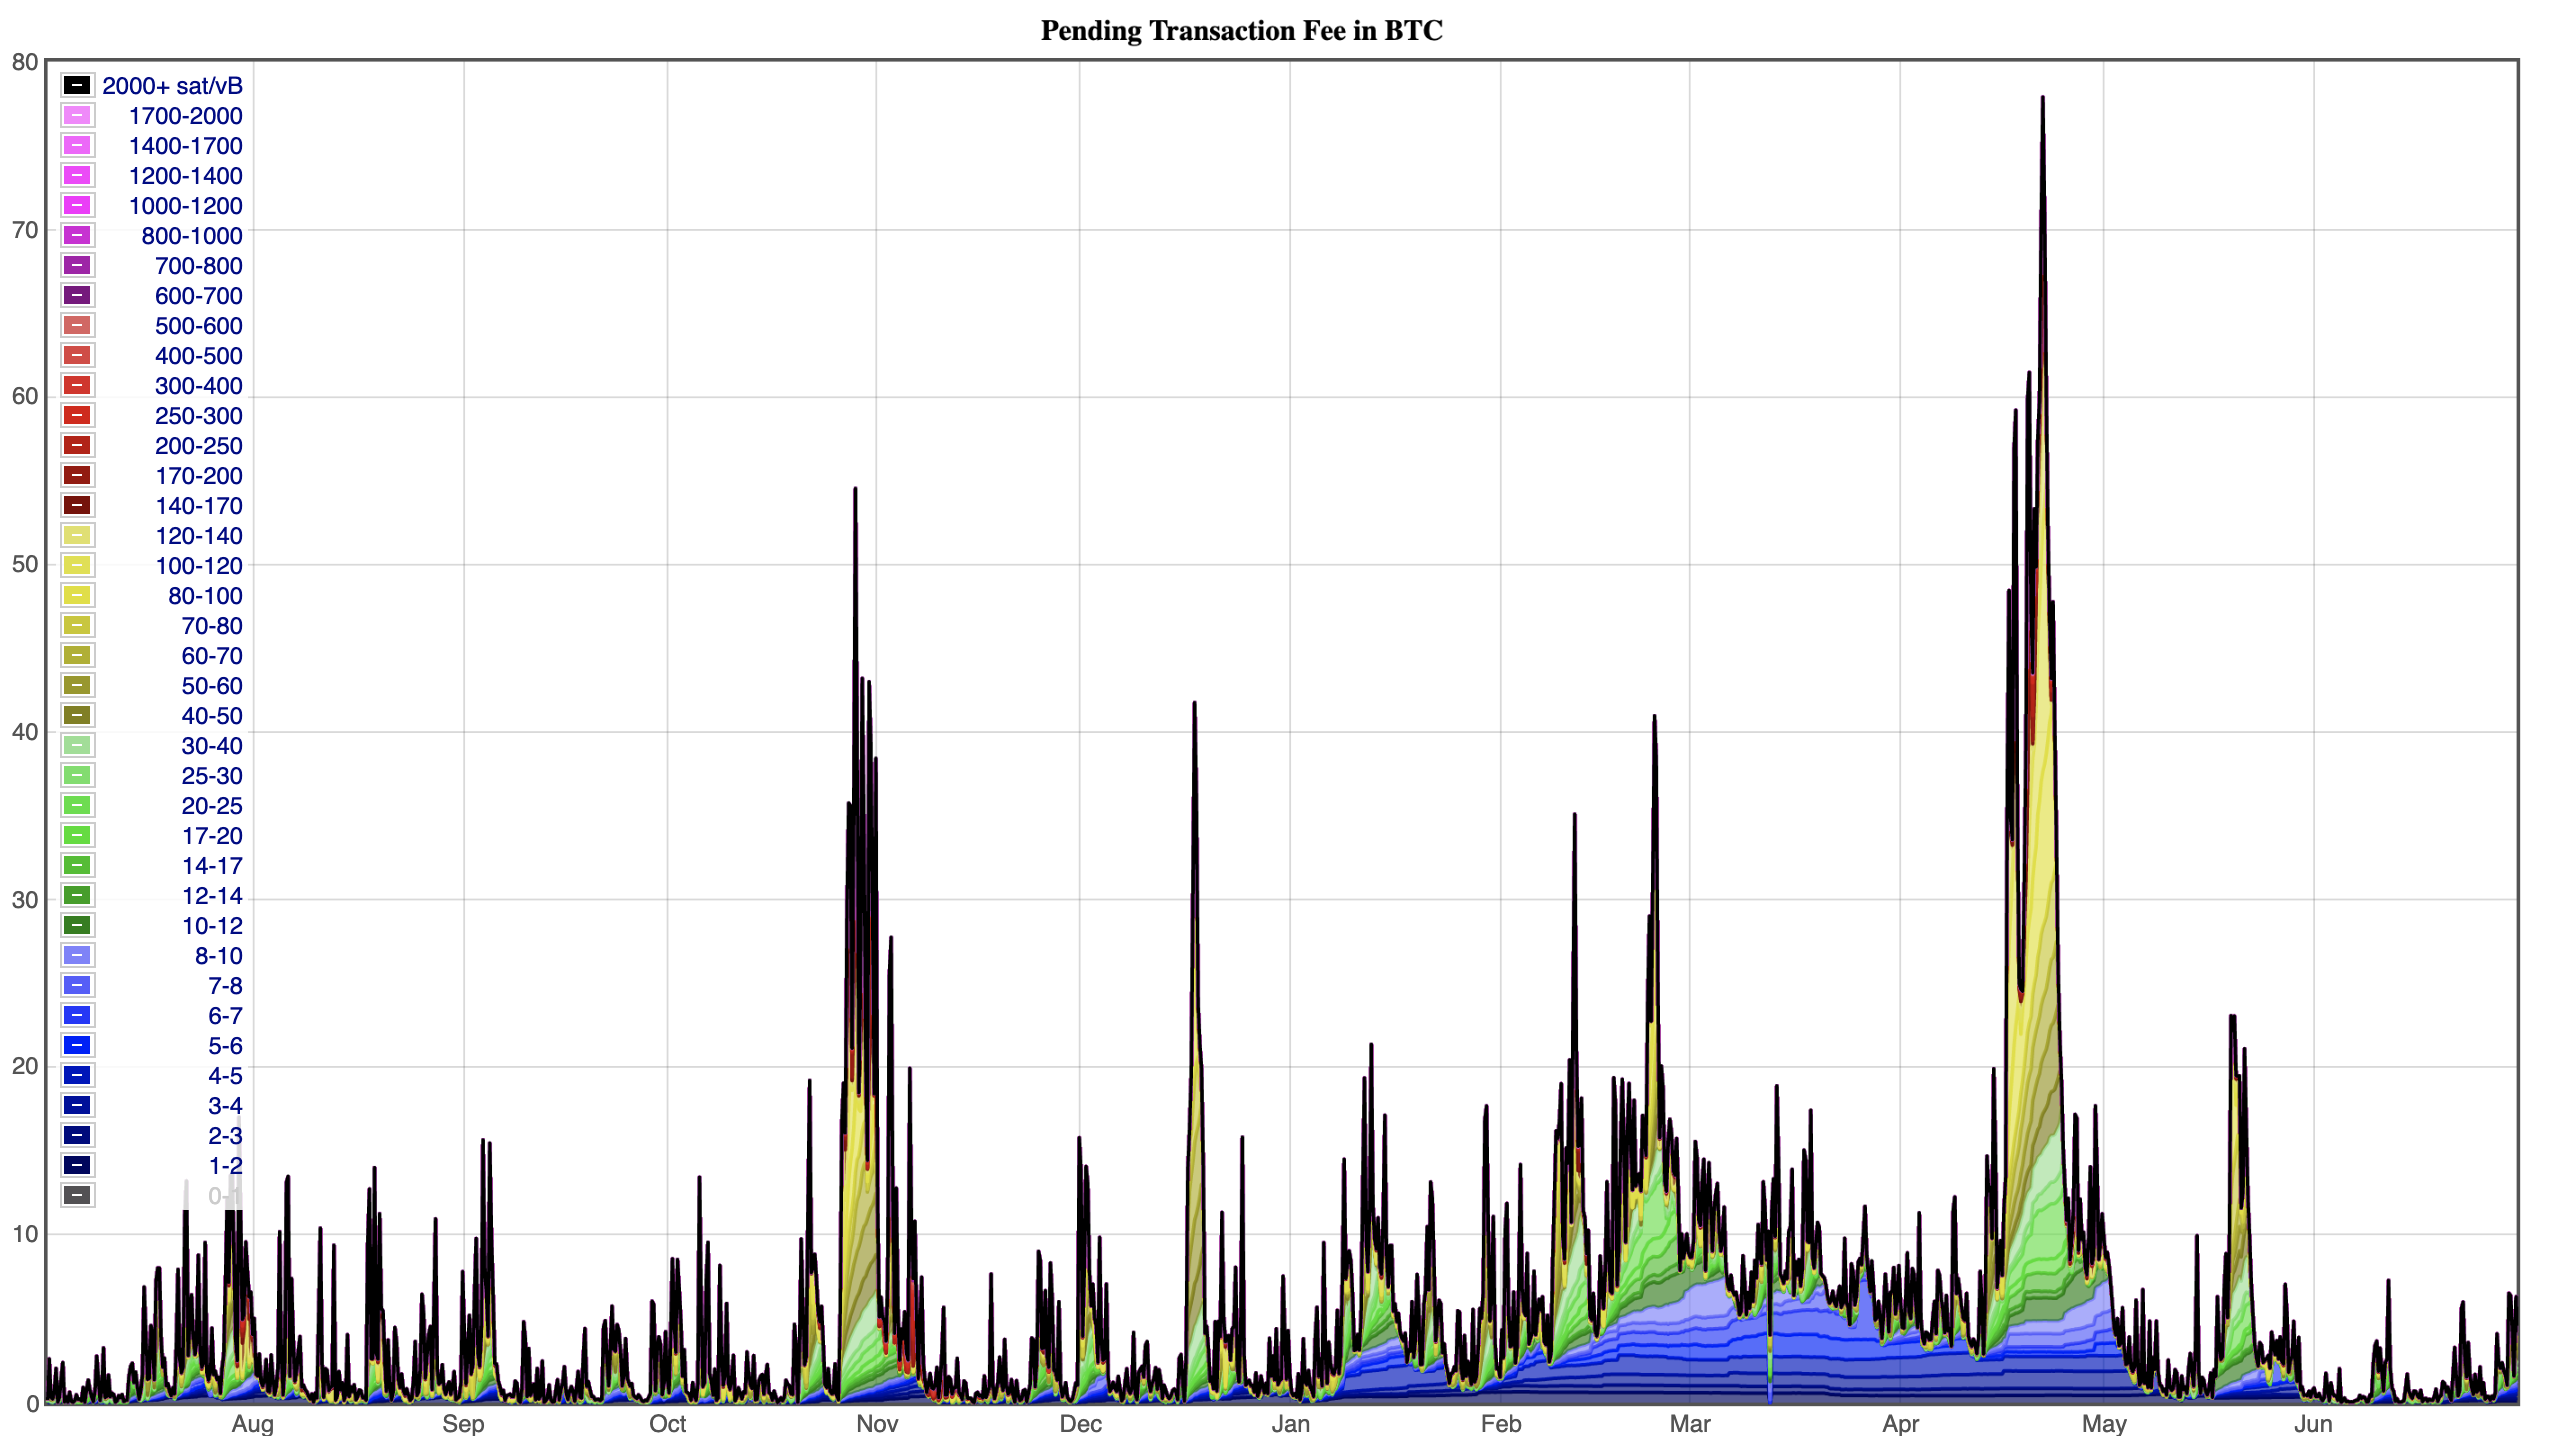Screen dimensions: 2554x1436
Task: Click the 600-700 legend label text
Action: [x=198, y=296]
